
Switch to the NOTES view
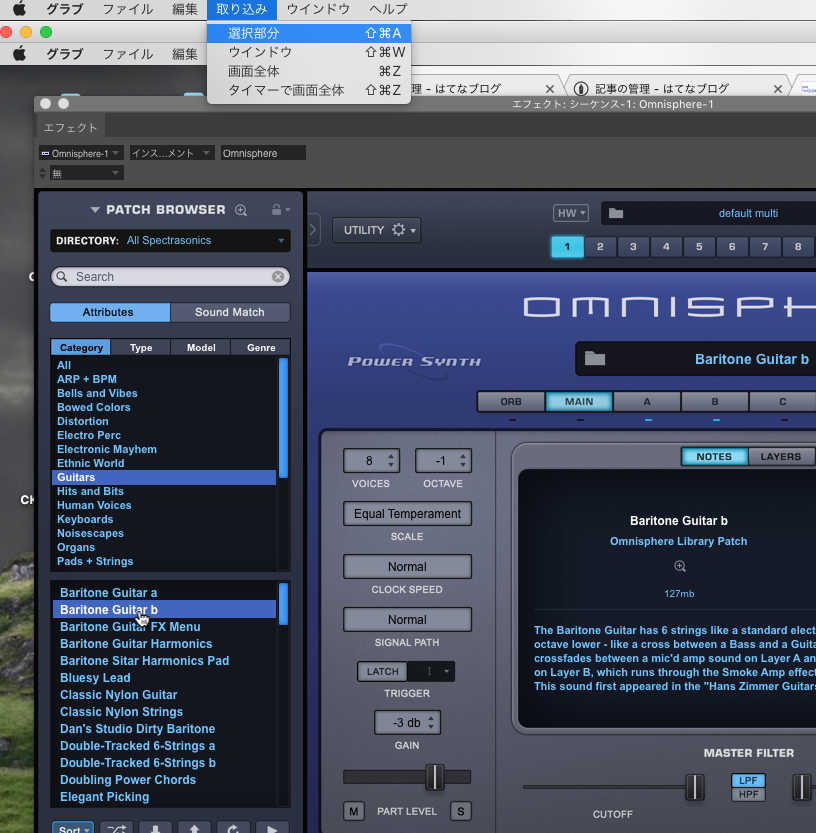(714, 456)
